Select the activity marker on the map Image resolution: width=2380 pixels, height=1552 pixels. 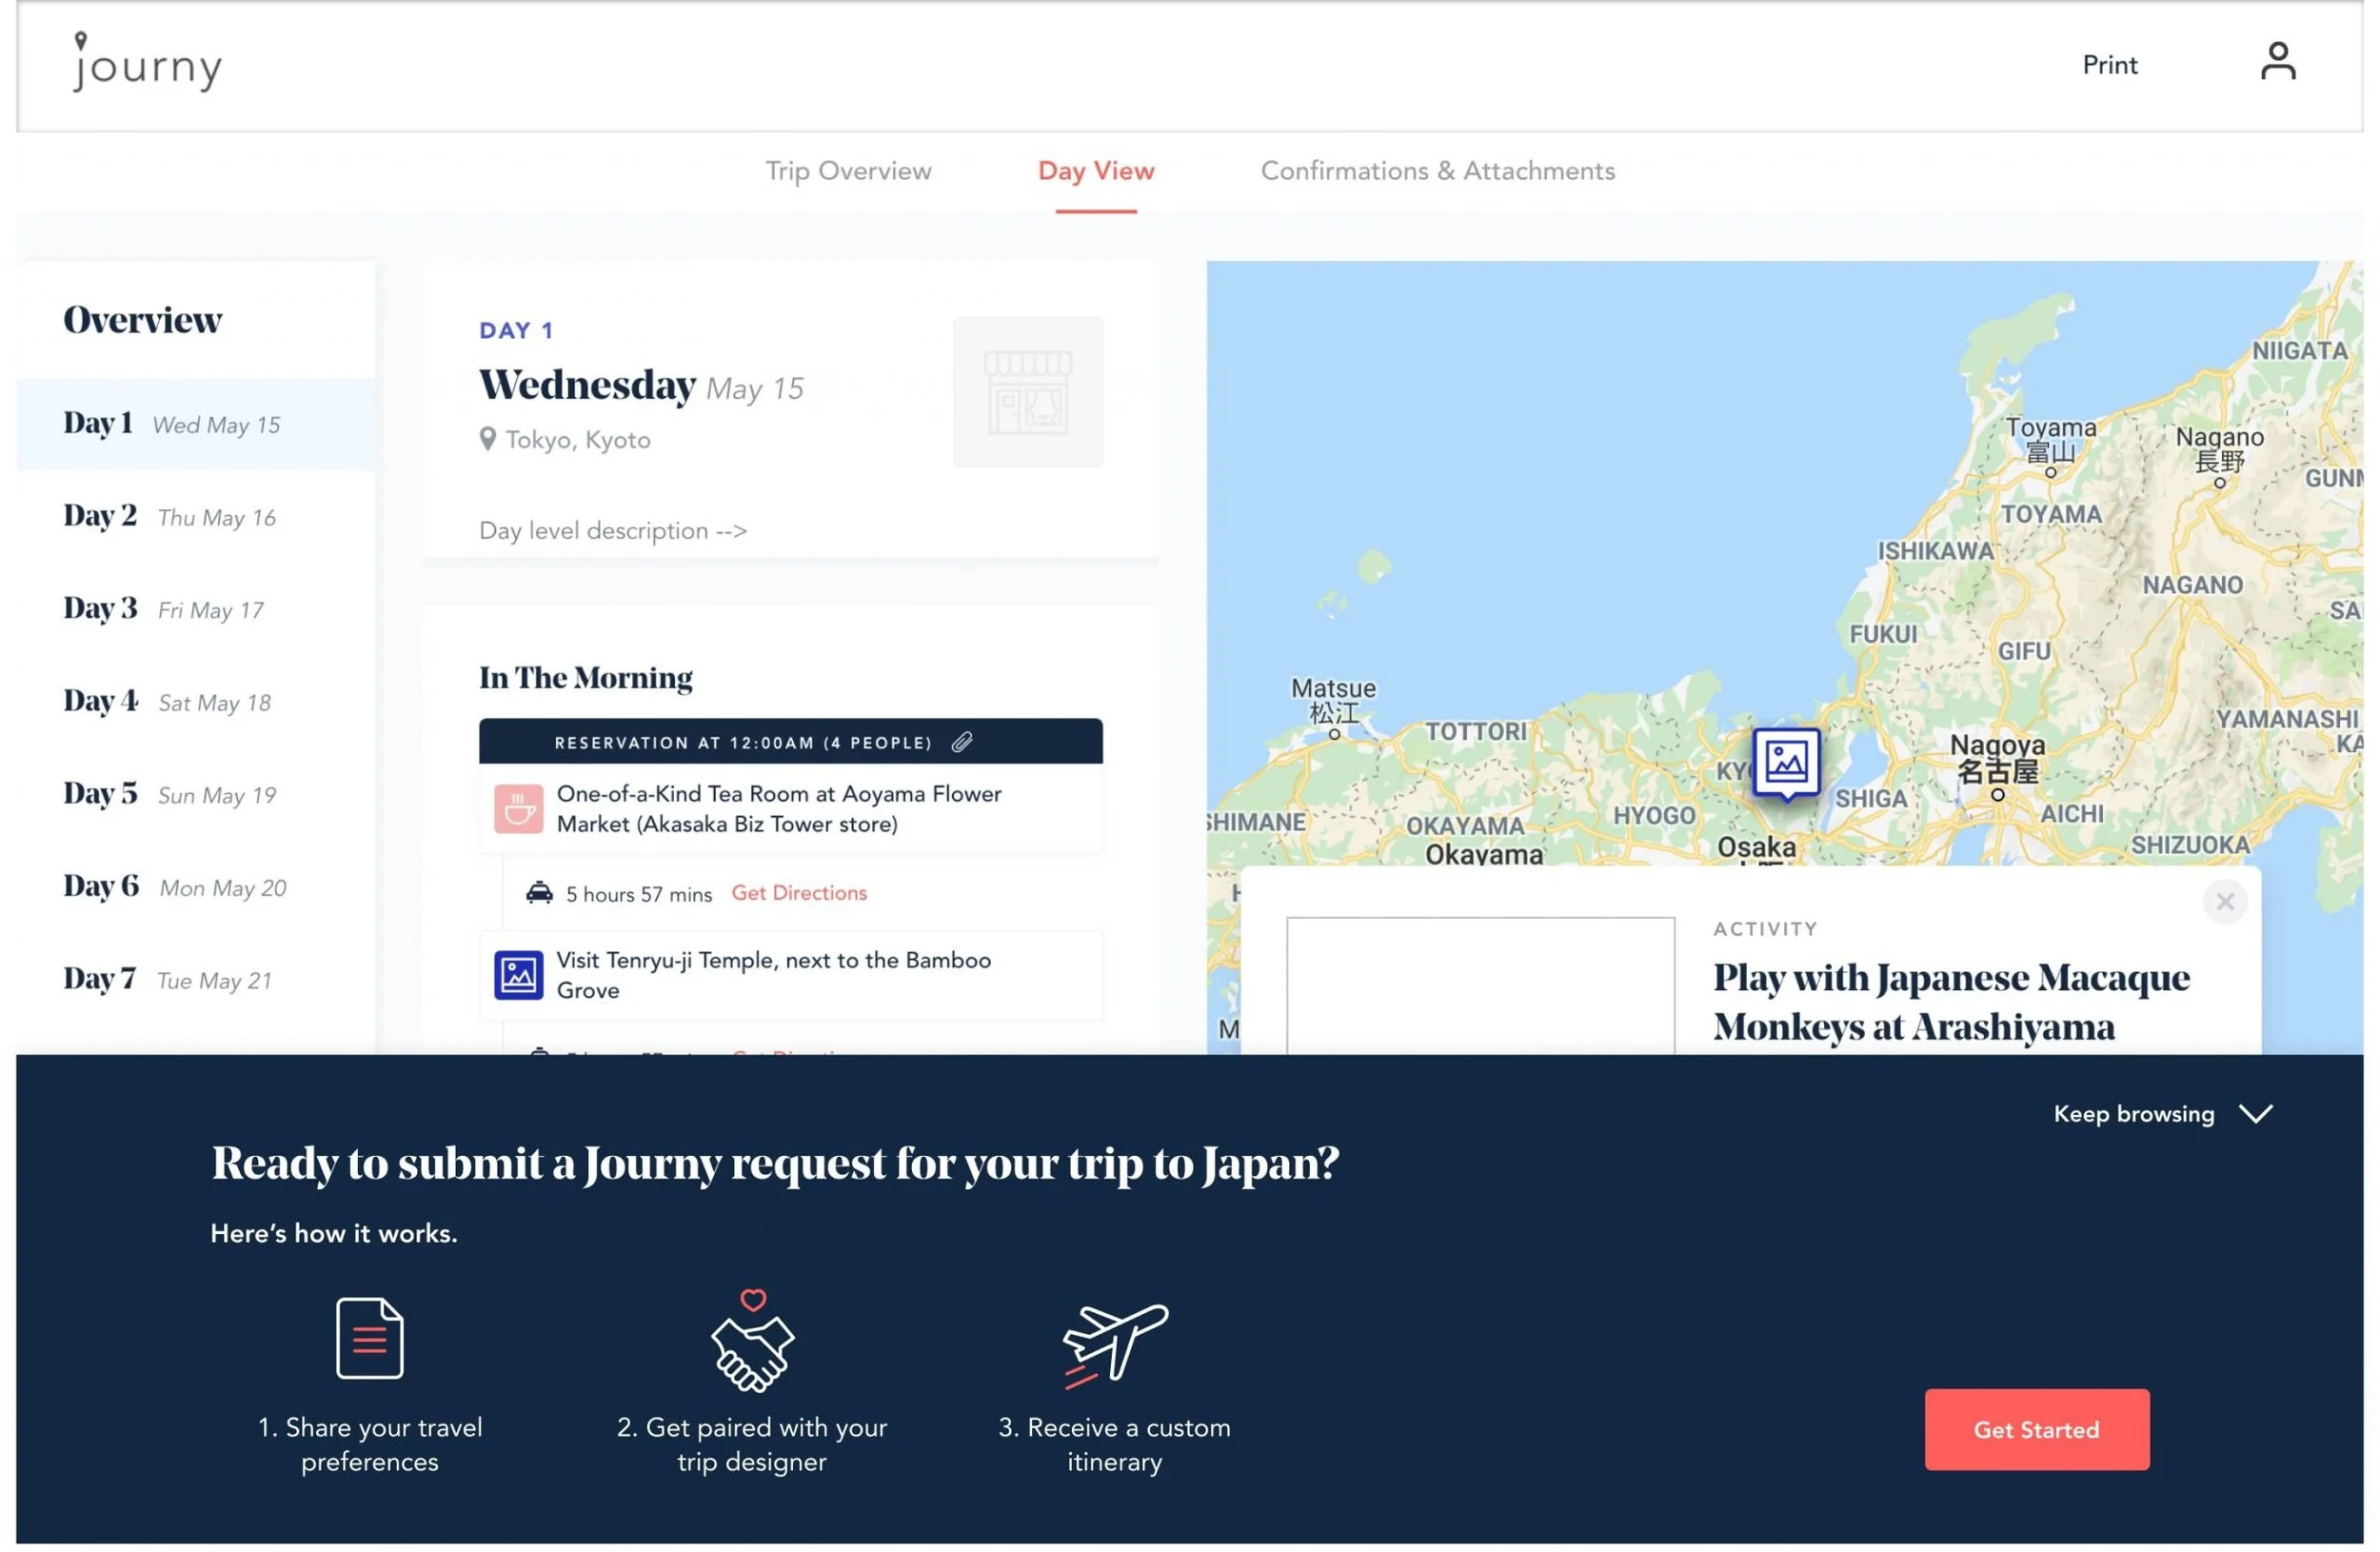coord(1786,763)
